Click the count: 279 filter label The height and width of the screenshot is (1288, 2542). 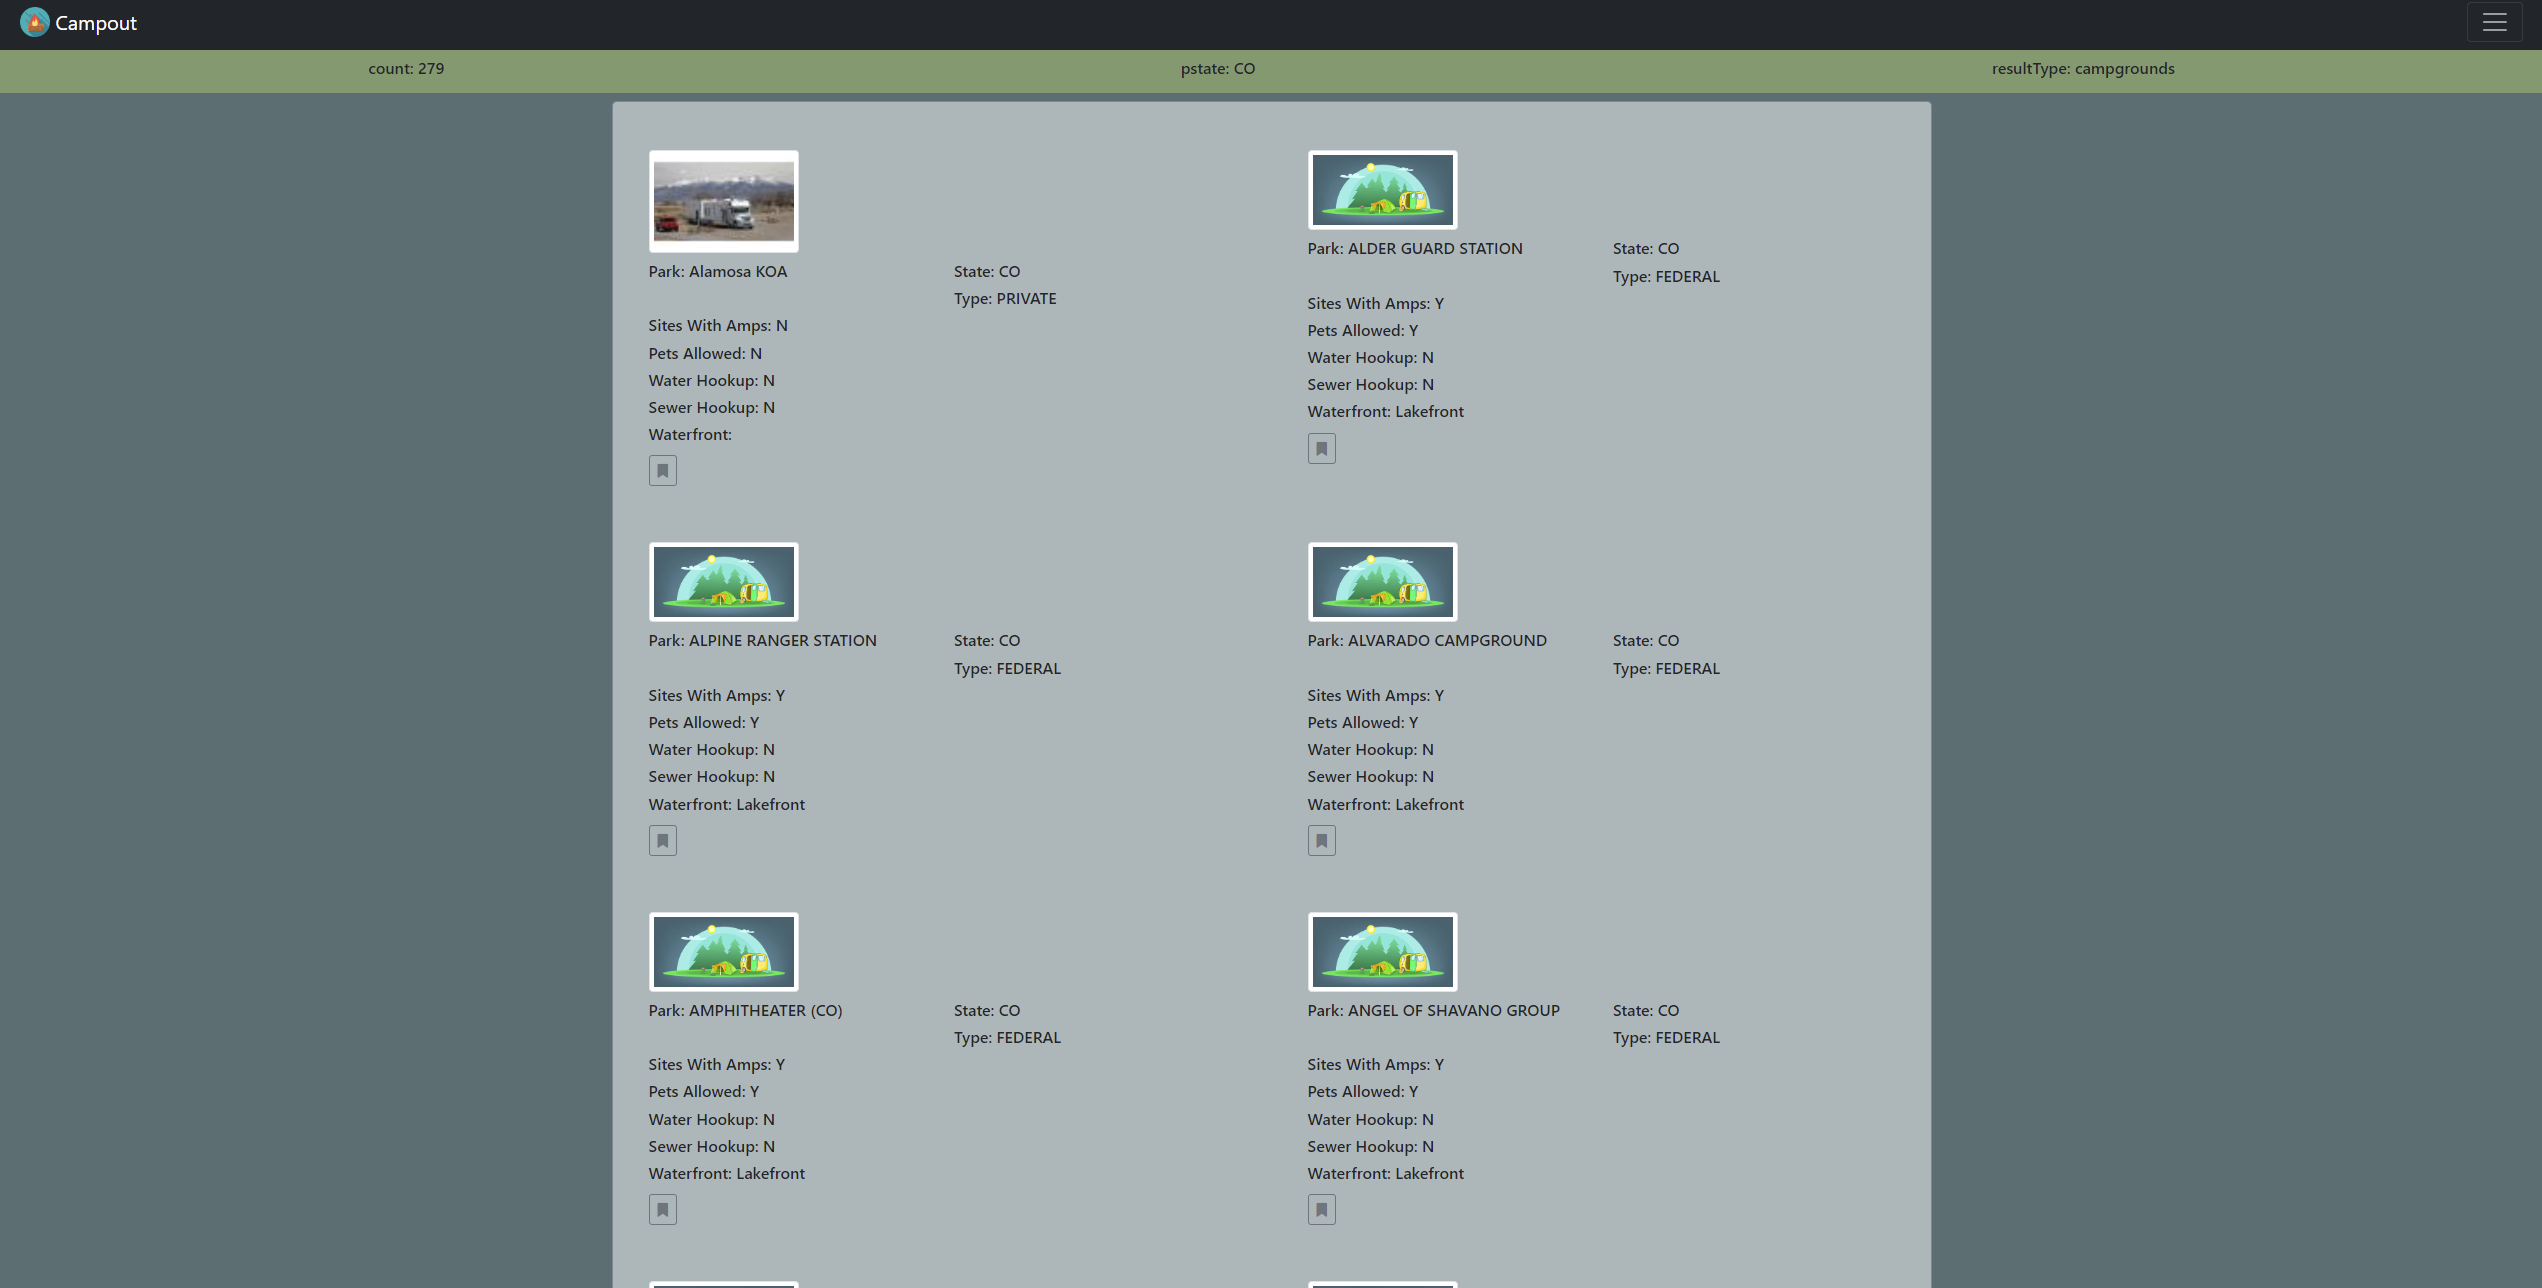click(406, 69)
